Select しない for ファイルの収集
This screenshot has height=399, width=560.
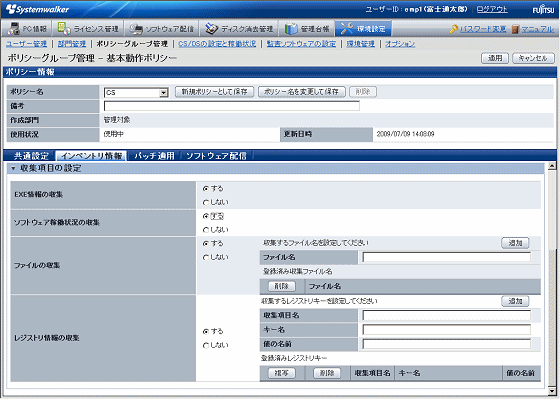(205, 257)
